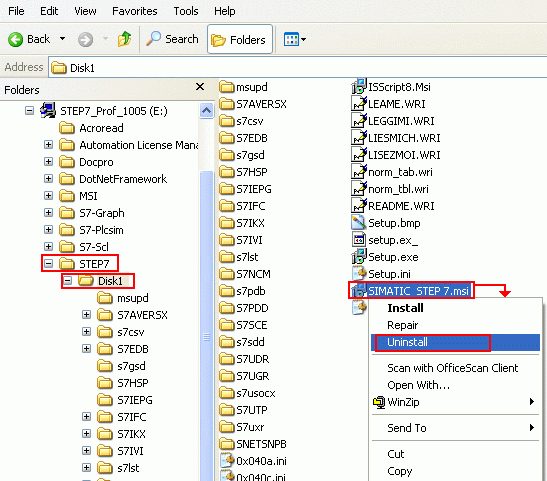Collapse the Disk1 folder node
Screen dimensions: 547x481
tap(68, 280)
